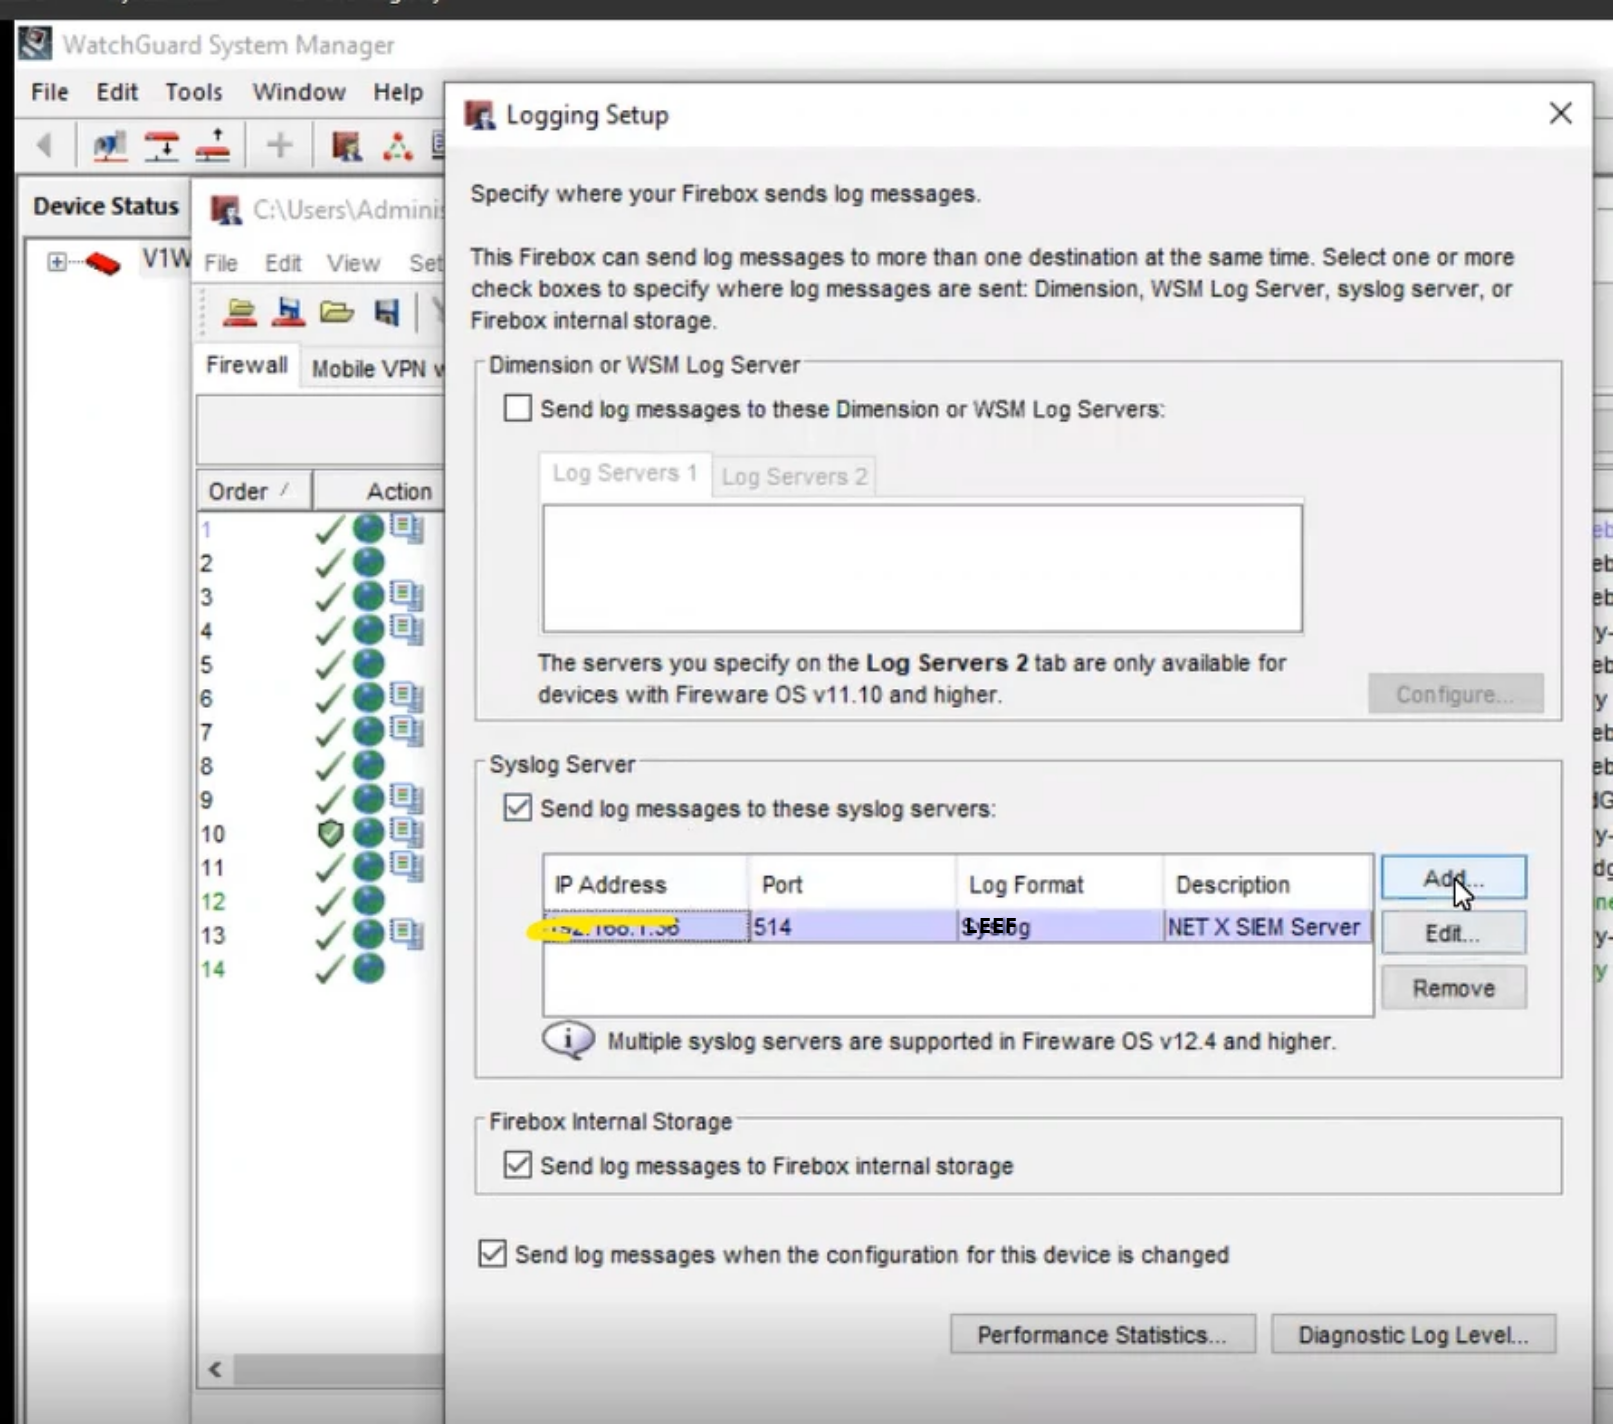Screen dimensions: 1613x1424
Task: Click the shield icon on policy row 10
Action: tap(330, 833)
